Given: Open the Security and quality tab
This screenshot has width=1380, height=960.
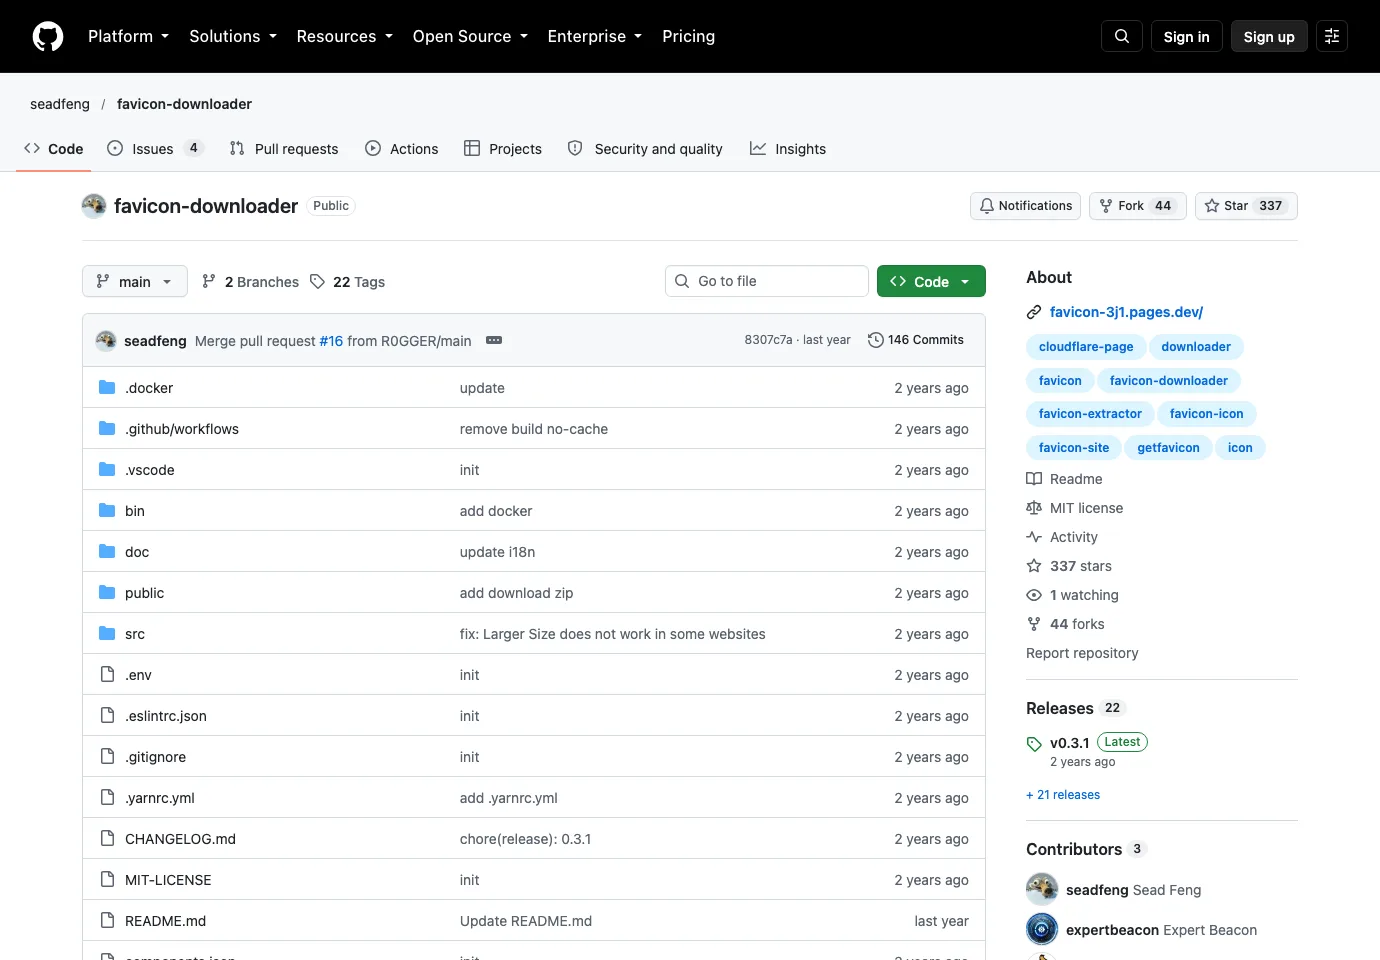Looking at the screenshot, I should coord(645,149).
